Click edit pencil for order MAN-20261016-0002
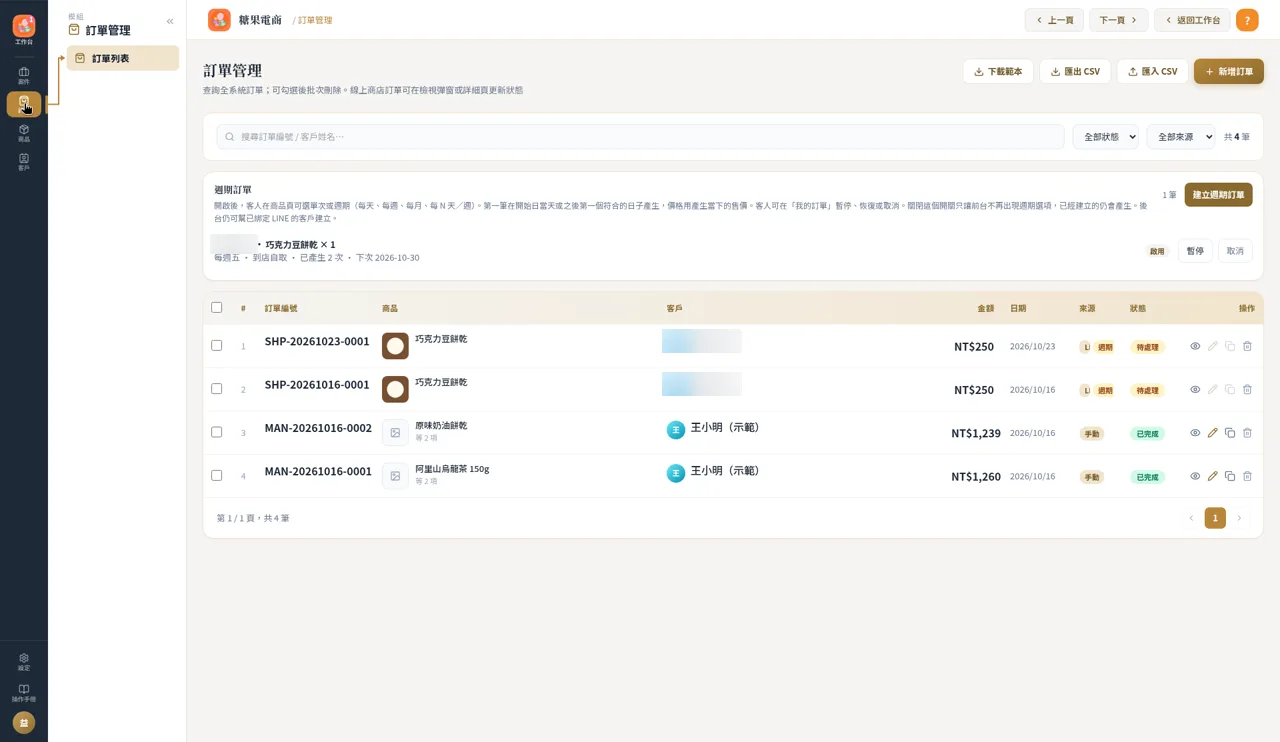This screenshot has height=742, width=1280. tap(1212, 433)
